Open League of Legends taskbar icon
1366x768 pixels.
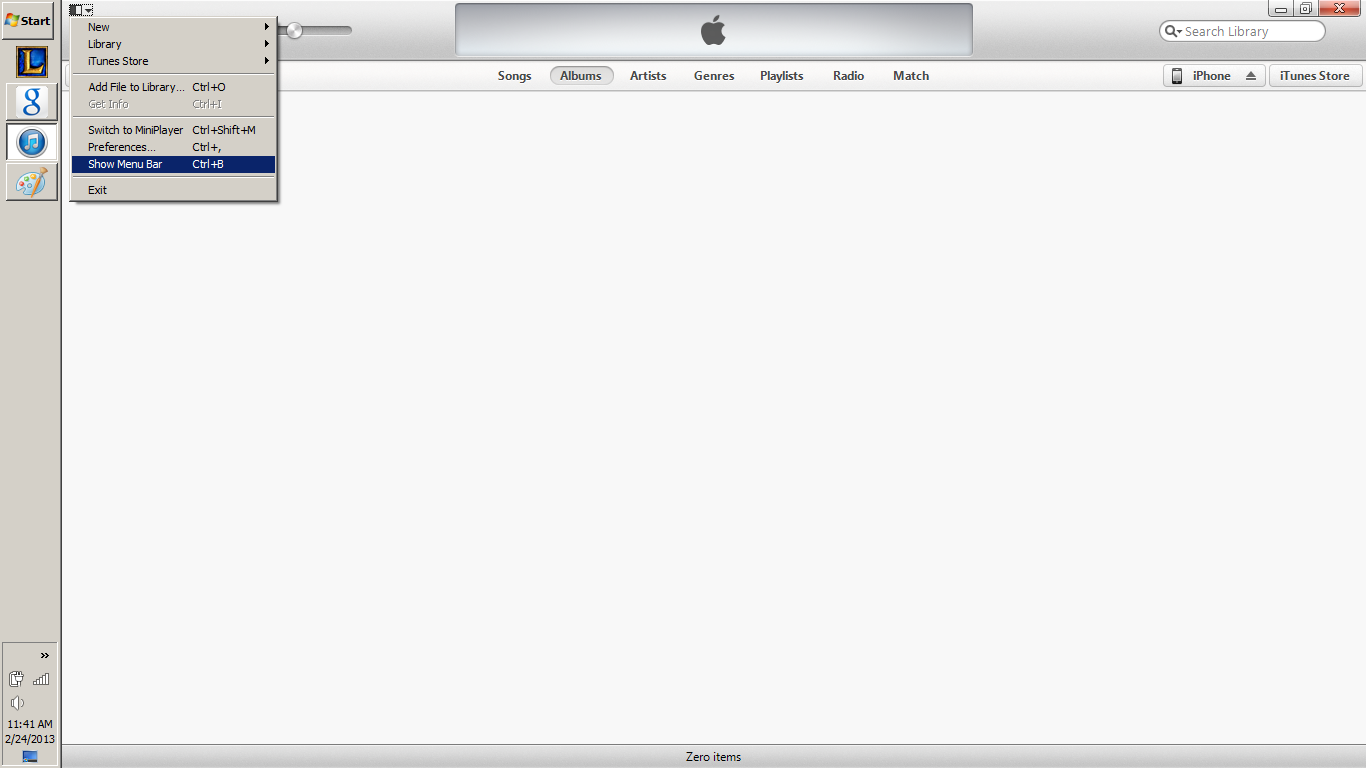[x=32, y=62]
